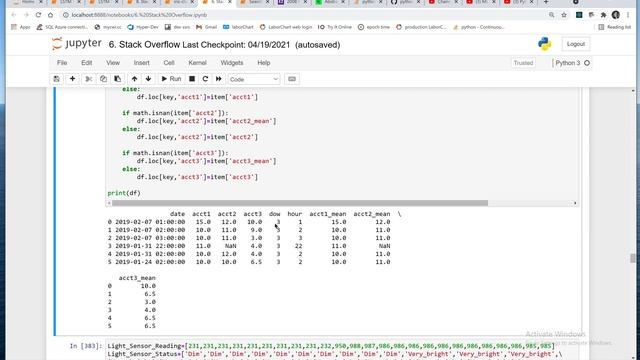
Task: Open the View menu
Action: tap(113, 63)
